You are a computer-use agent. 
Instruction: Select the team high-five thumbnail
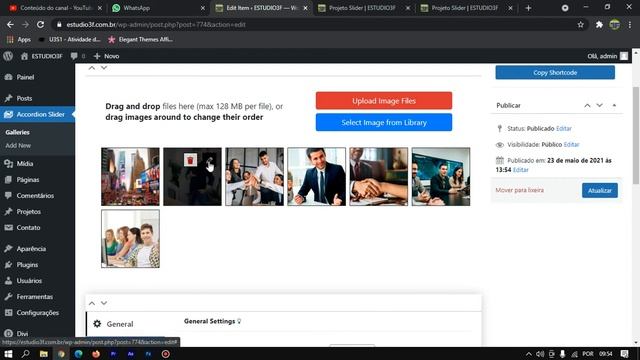coord(254,177)
